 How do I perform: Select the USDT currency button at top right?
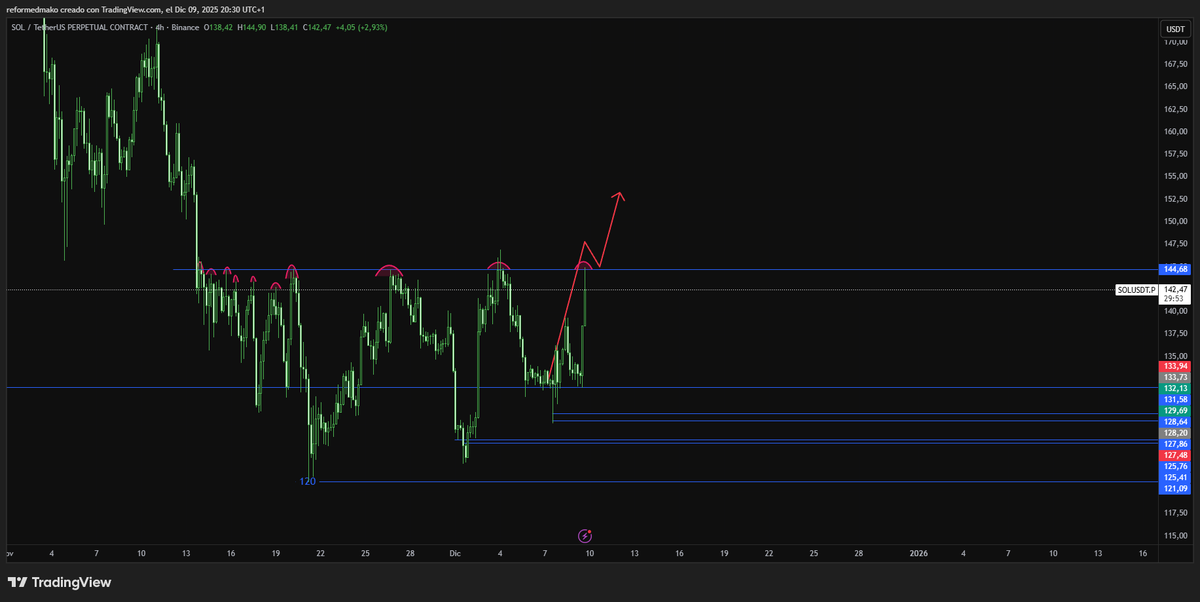pyautogui.click(x=1178, y=29)
